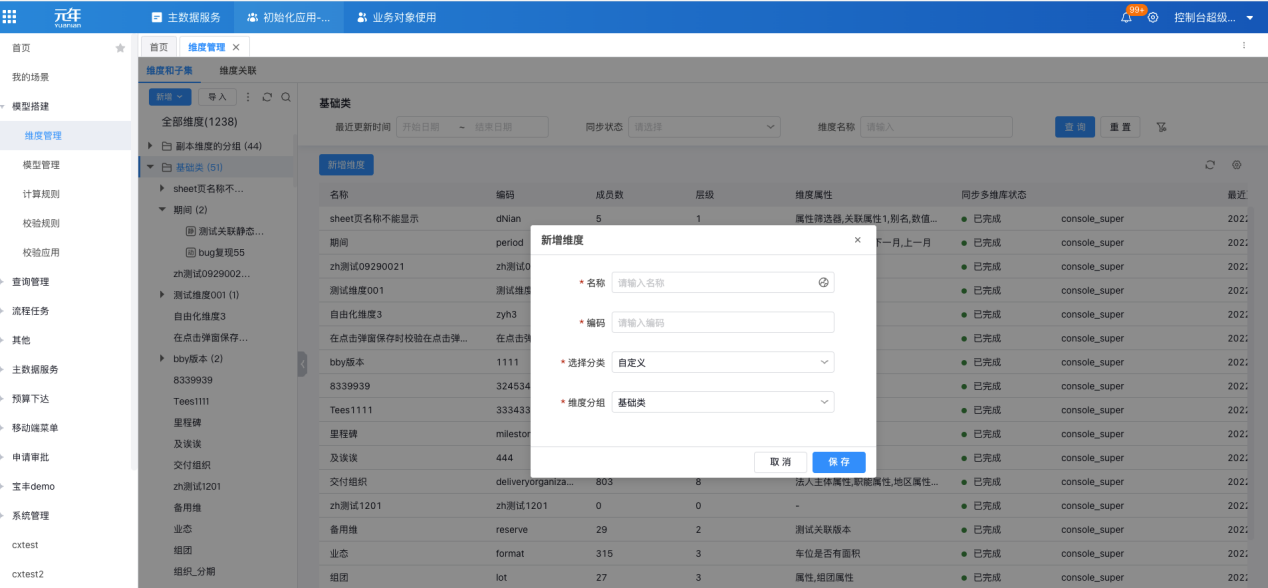Screen dimensions: 1268x588
Task: Switch to the 维度关联 tab
Action: pyautogui.click(x=237, y=71)
